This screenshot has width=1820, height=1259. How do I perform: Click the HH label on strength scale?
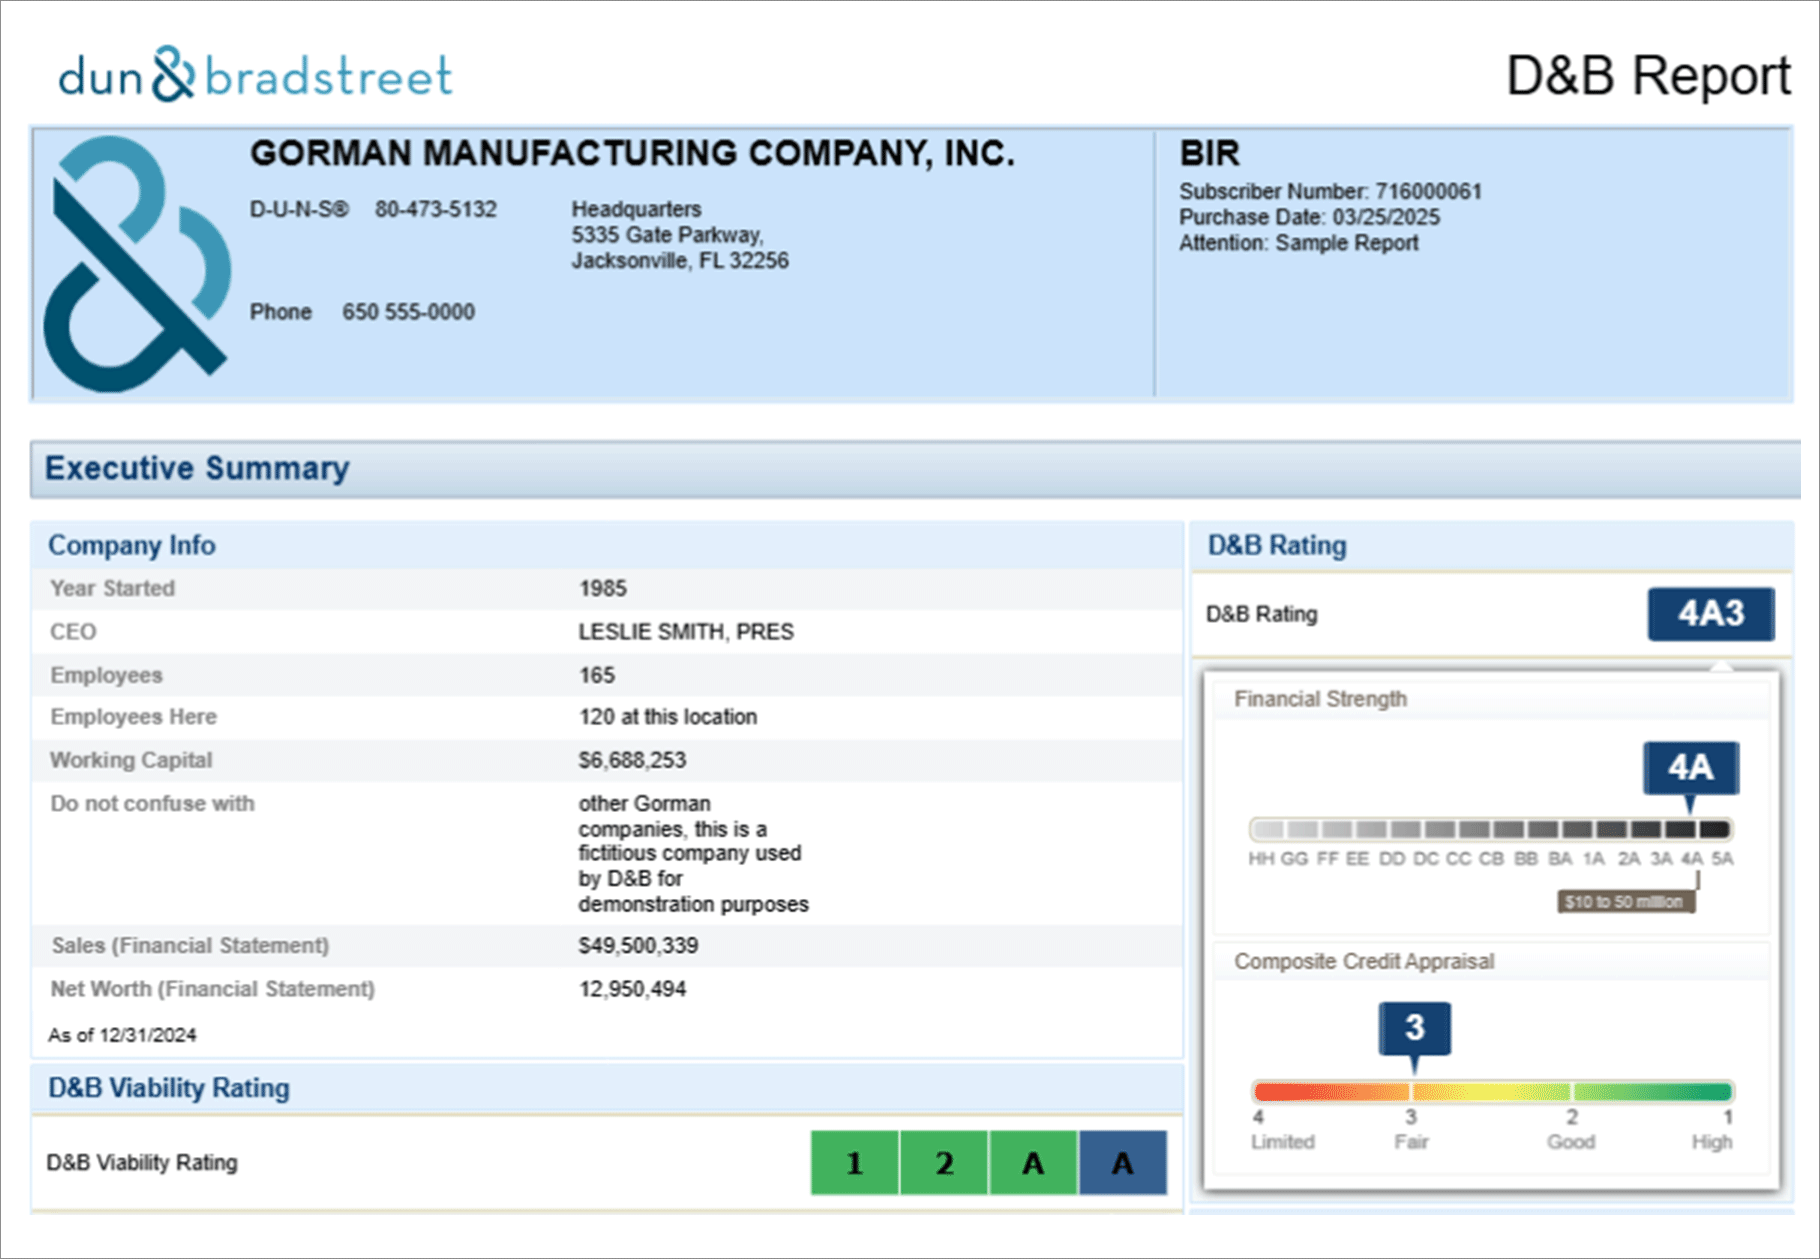(1261, 859)
